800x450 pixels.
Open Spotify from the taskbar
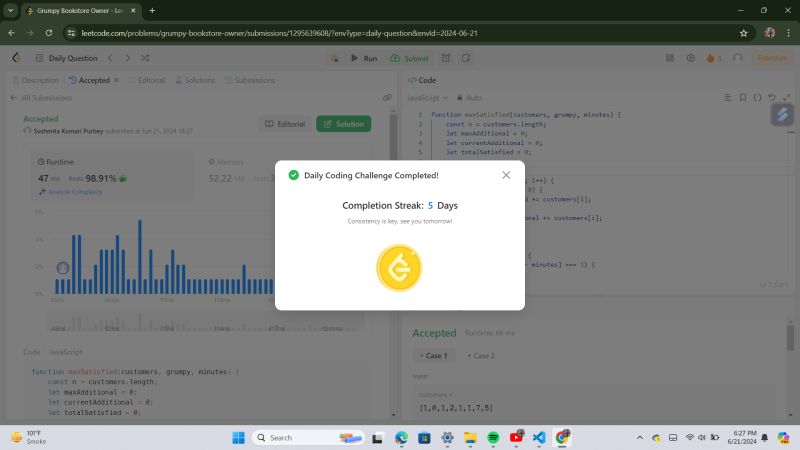493,438
